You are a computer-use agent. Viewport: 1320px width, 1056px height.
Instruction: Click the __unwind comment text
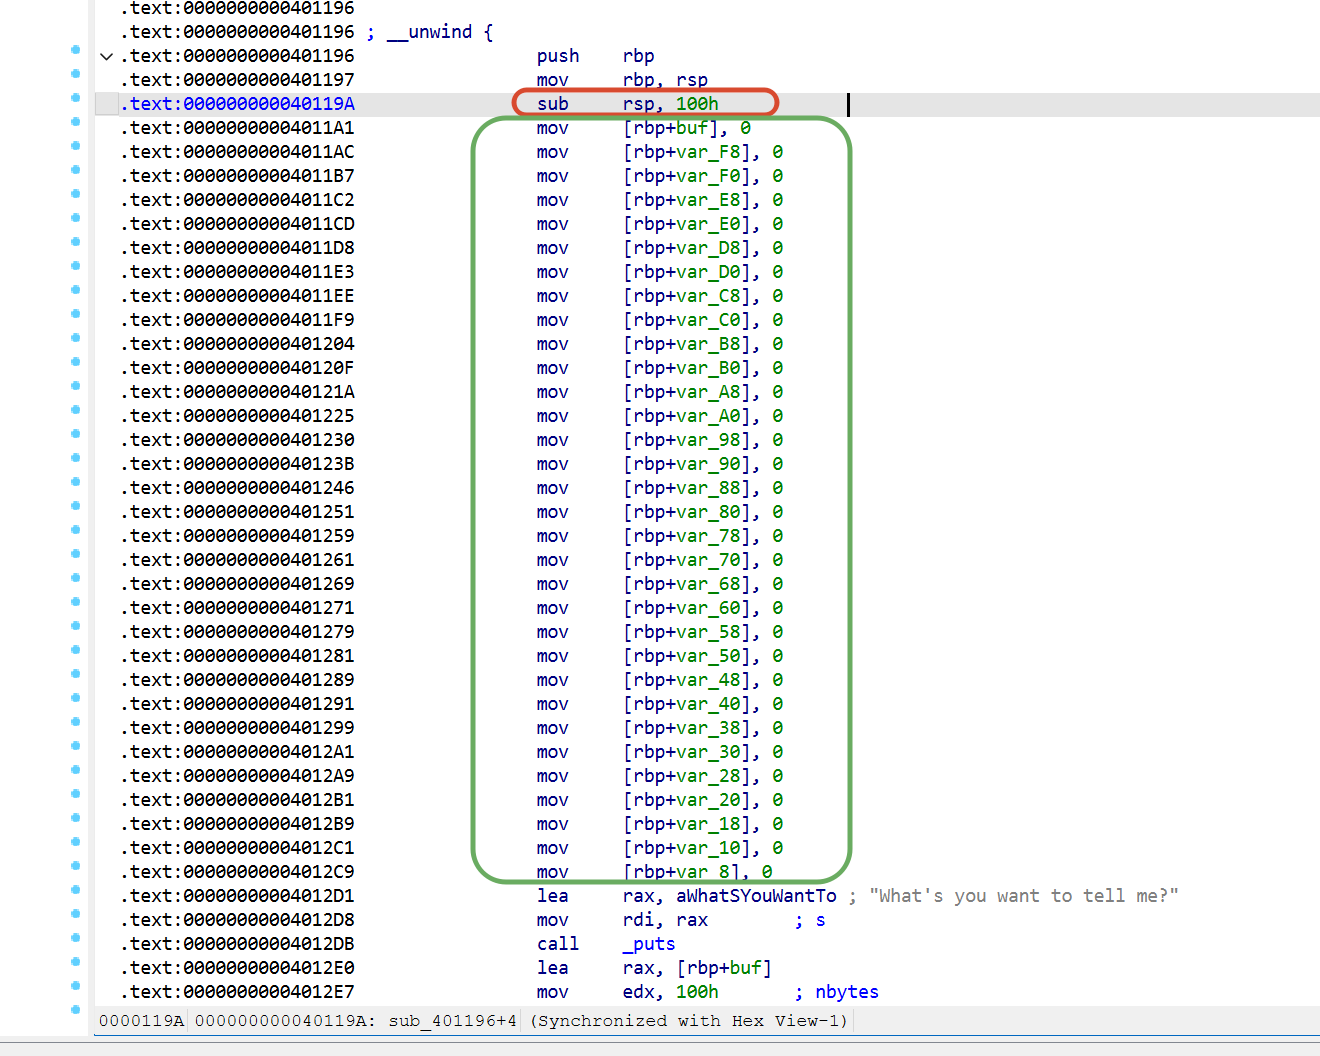(x=430, y=32)
